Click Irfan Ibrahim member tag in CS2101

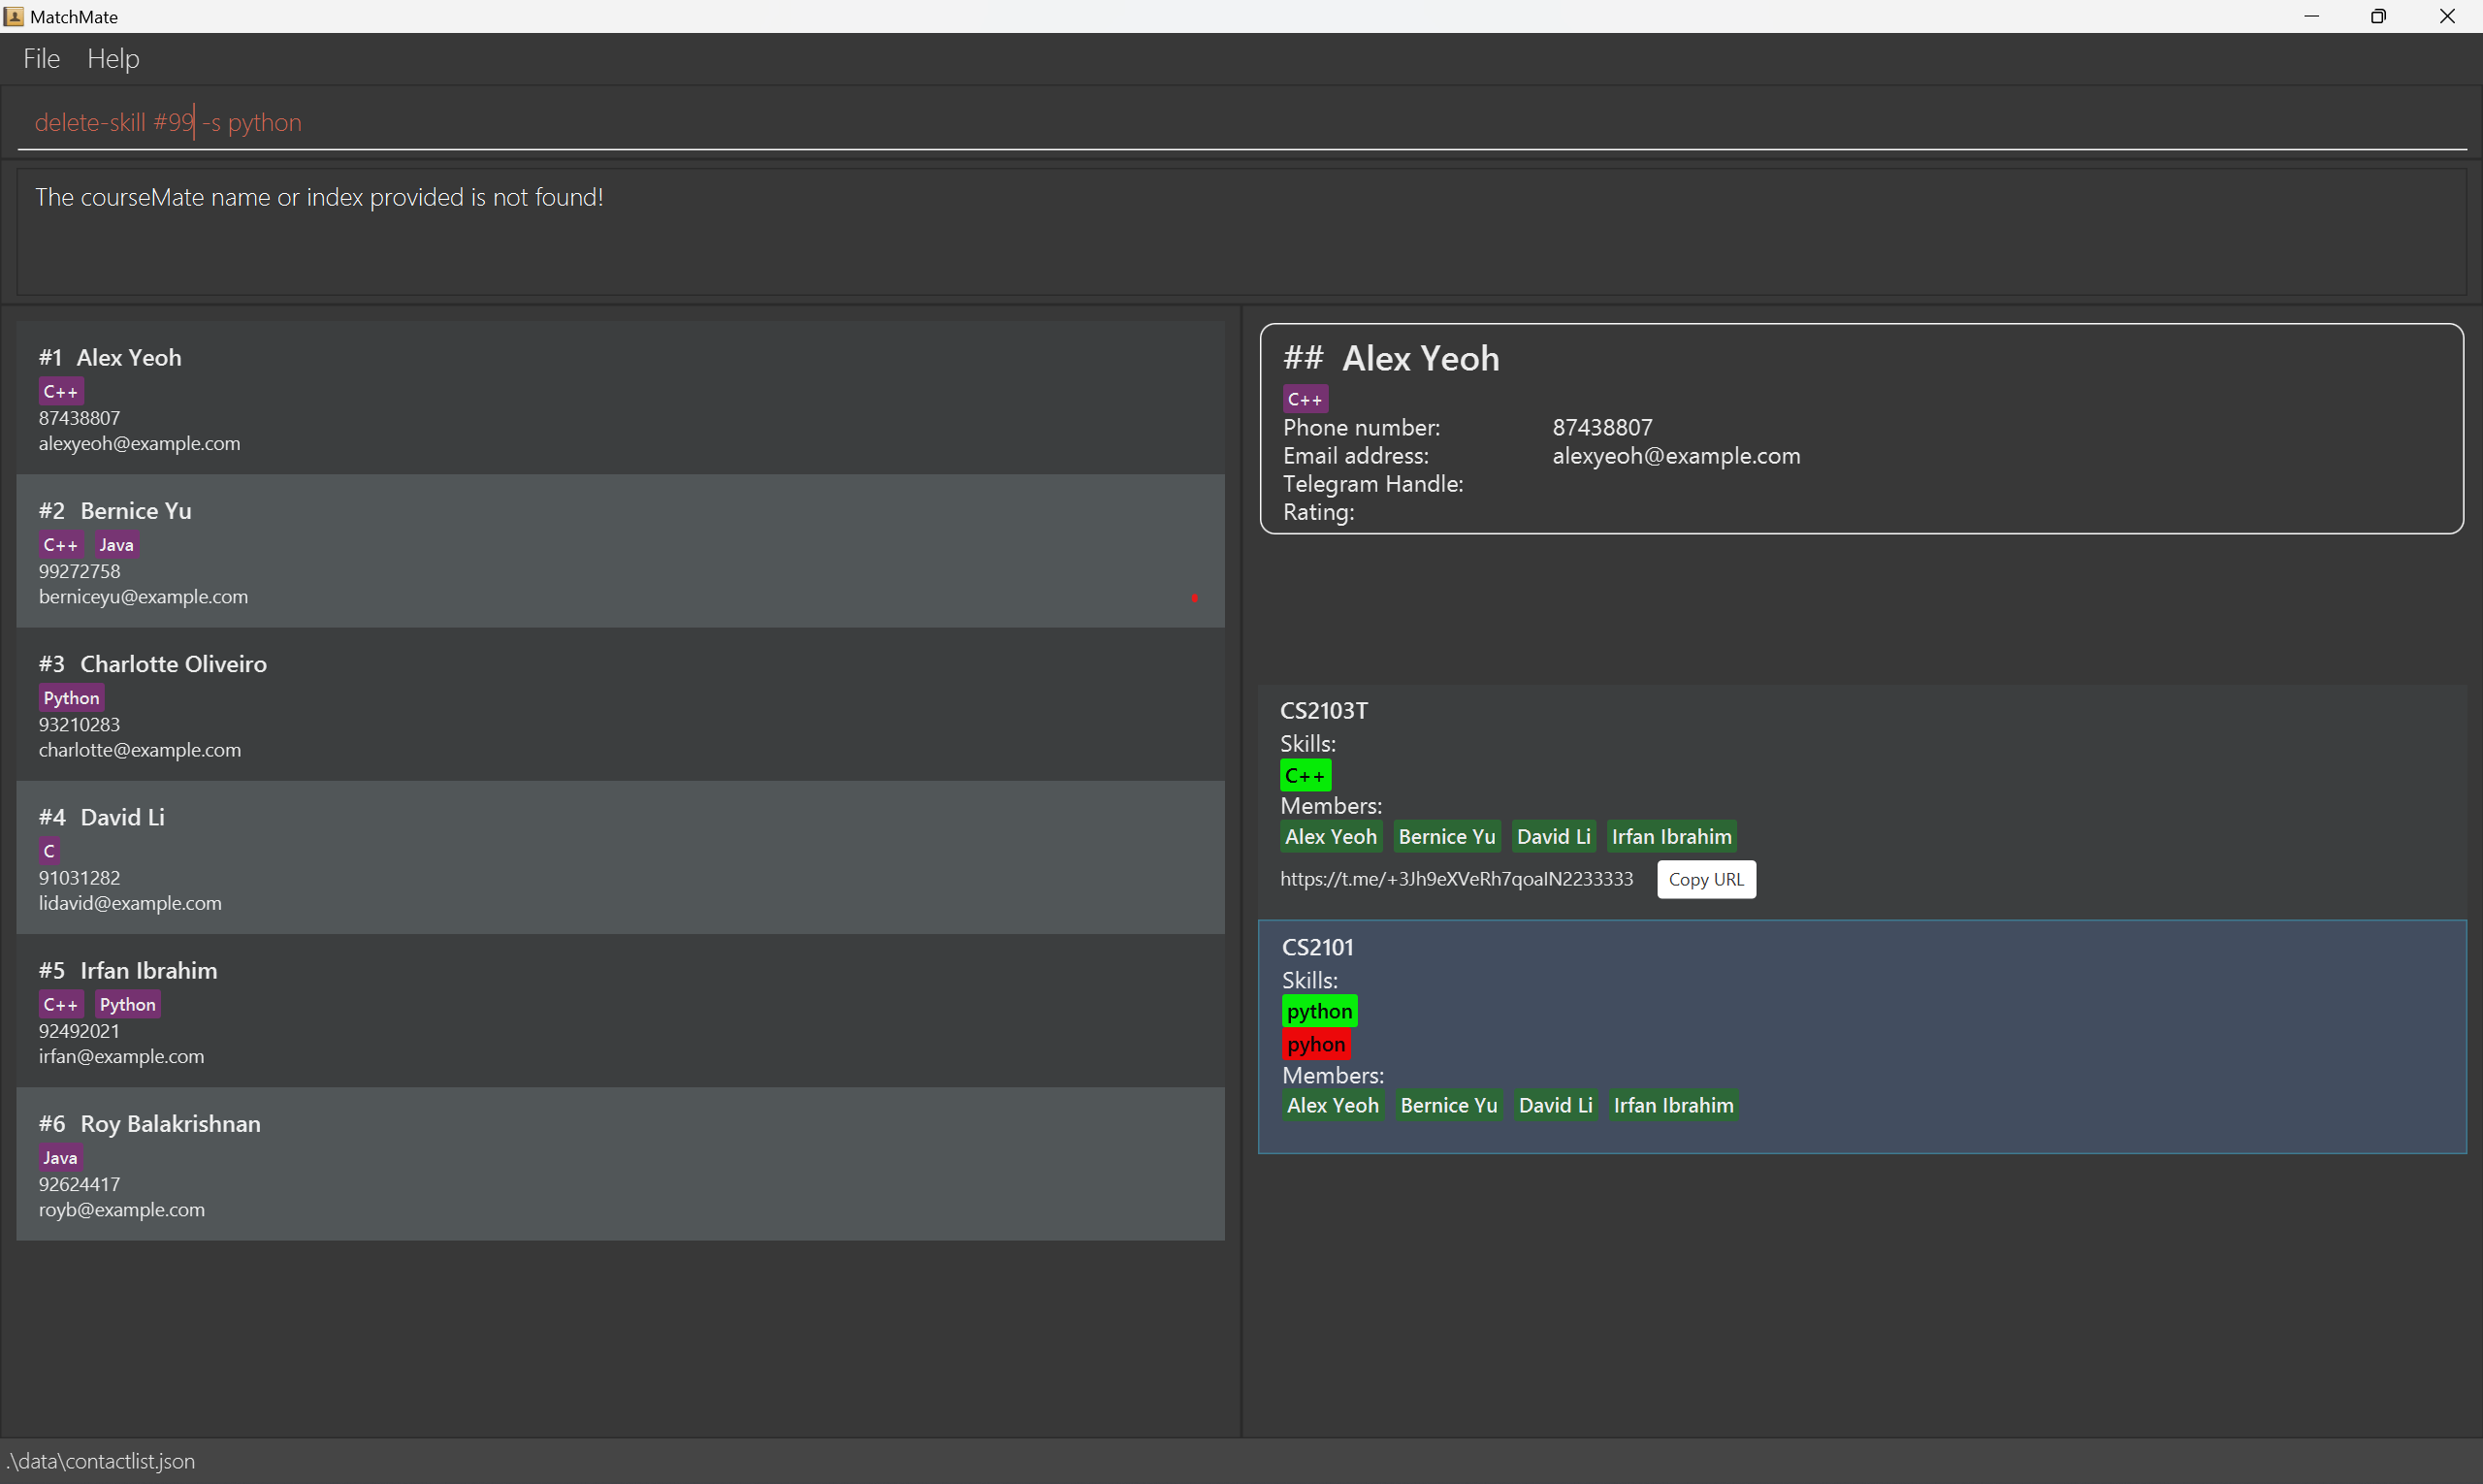(x=1673, y=1106)
